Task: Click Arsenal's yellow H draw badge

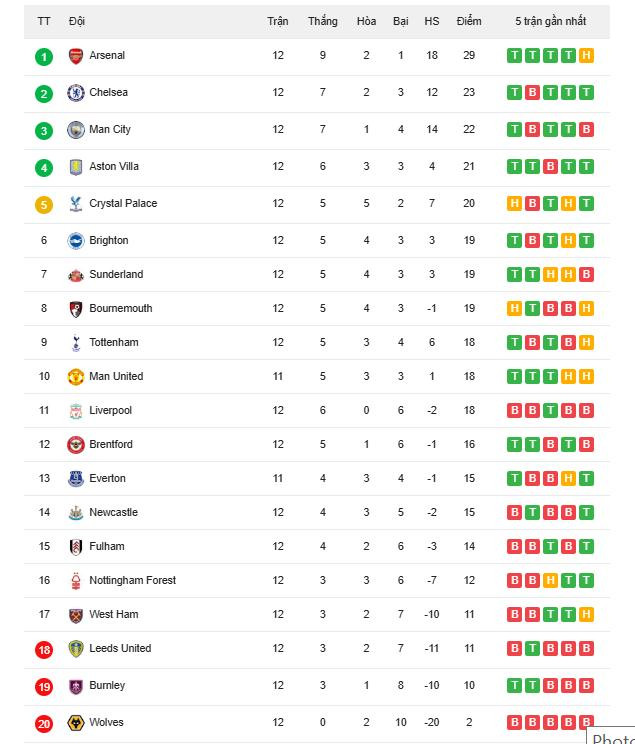Action: [586, 56]
